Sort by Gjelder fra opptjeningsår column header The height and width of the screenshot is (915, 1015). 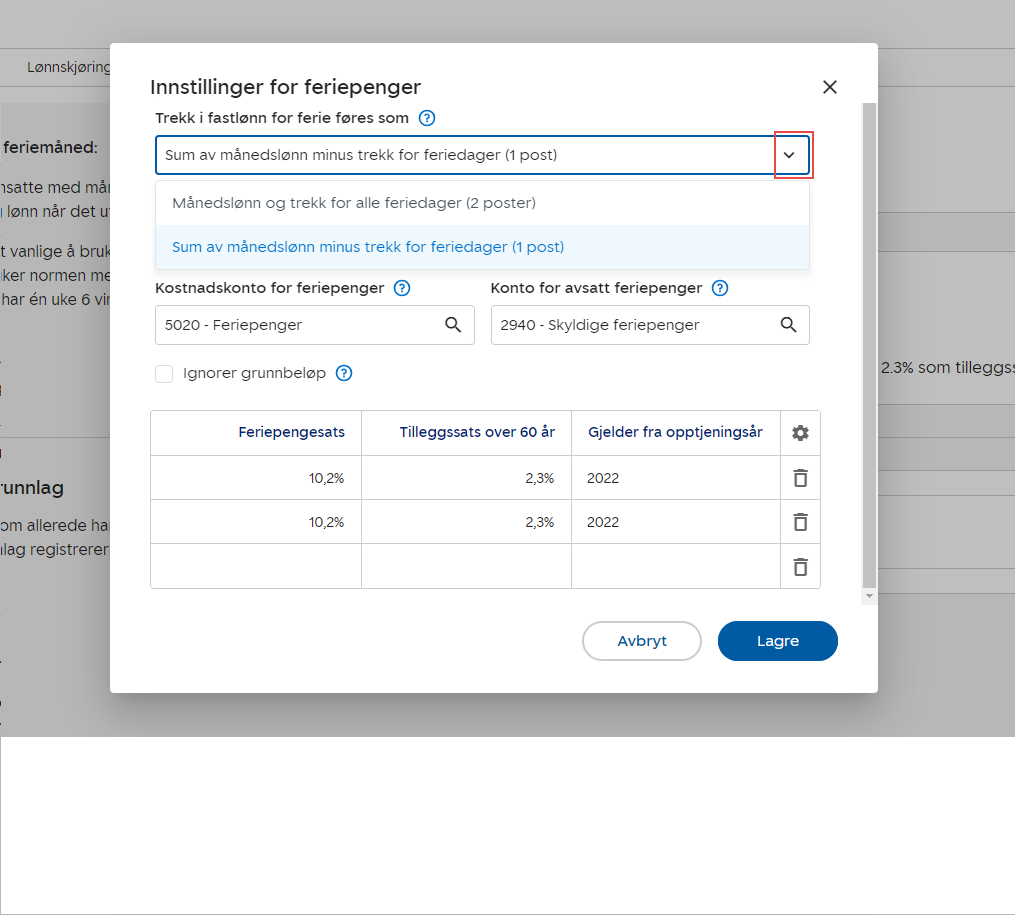675,433
